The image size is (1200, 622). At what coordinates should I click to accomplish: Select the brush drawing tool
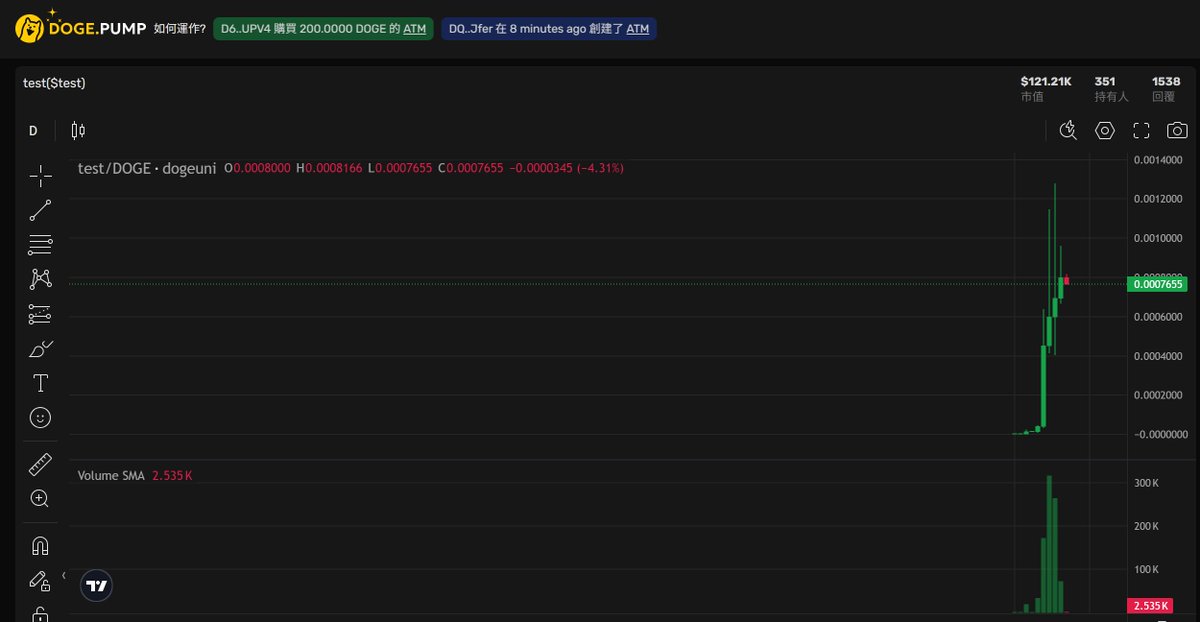pyautogui.click(x=40, y=349)
